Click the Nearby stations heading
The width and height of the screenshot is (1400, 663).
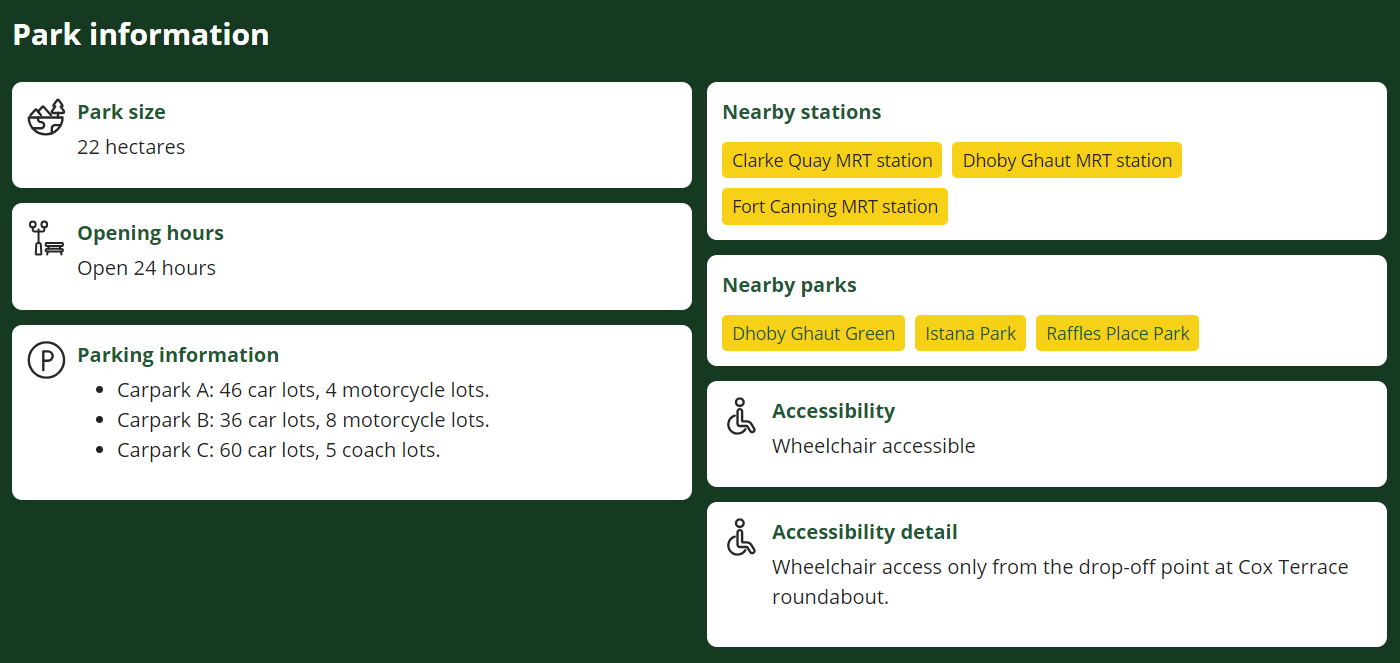pos(801,112)
